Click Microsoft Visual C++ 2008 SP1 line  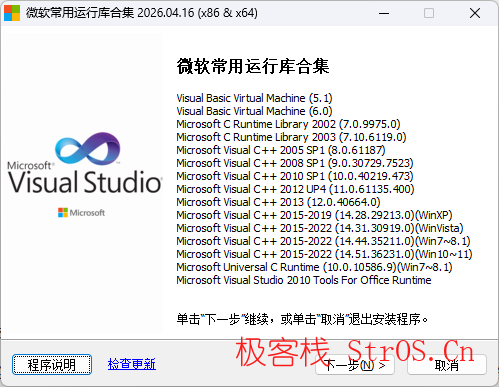tap(295, 163)
